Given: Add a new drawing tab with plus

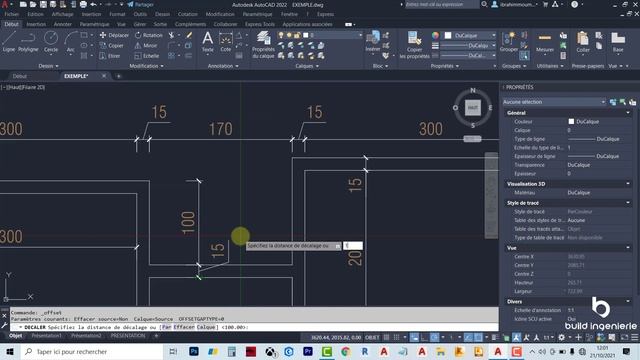Looking at the screenshot, I should coord(119,76).
